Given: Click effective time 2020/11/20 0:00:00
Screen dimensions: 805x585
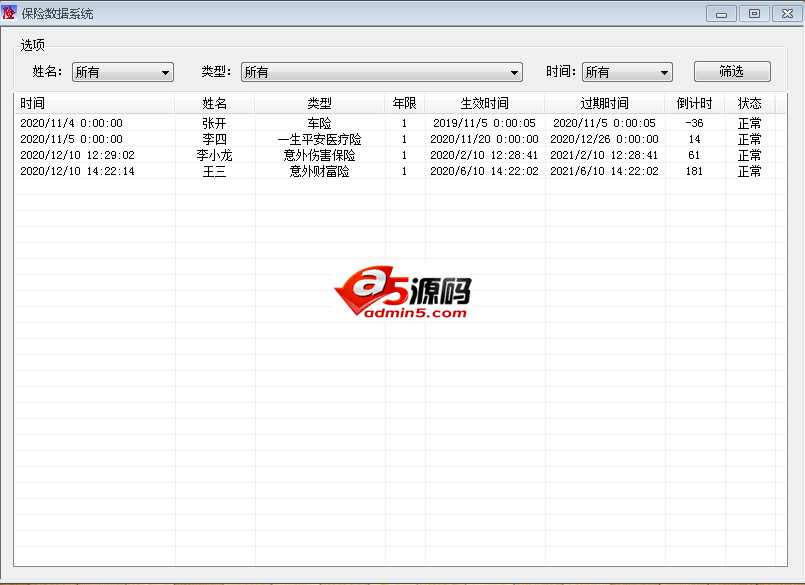Looking at the screenshot, I should pos(485,139).
